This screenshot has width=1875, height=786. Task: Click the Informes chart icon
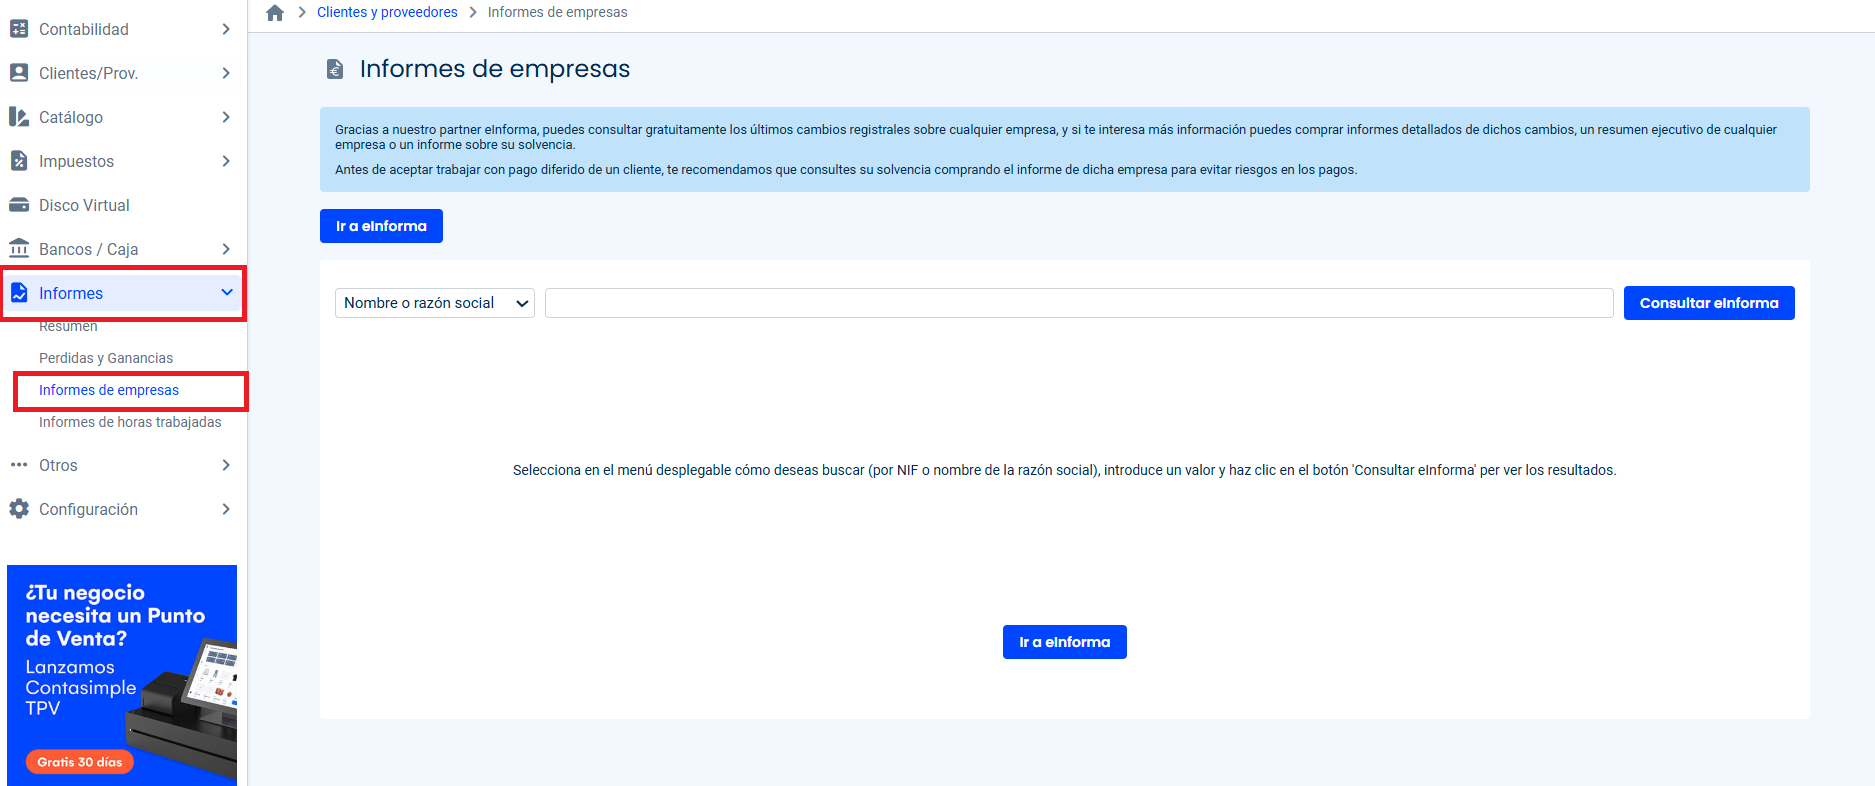click(19, 293)
